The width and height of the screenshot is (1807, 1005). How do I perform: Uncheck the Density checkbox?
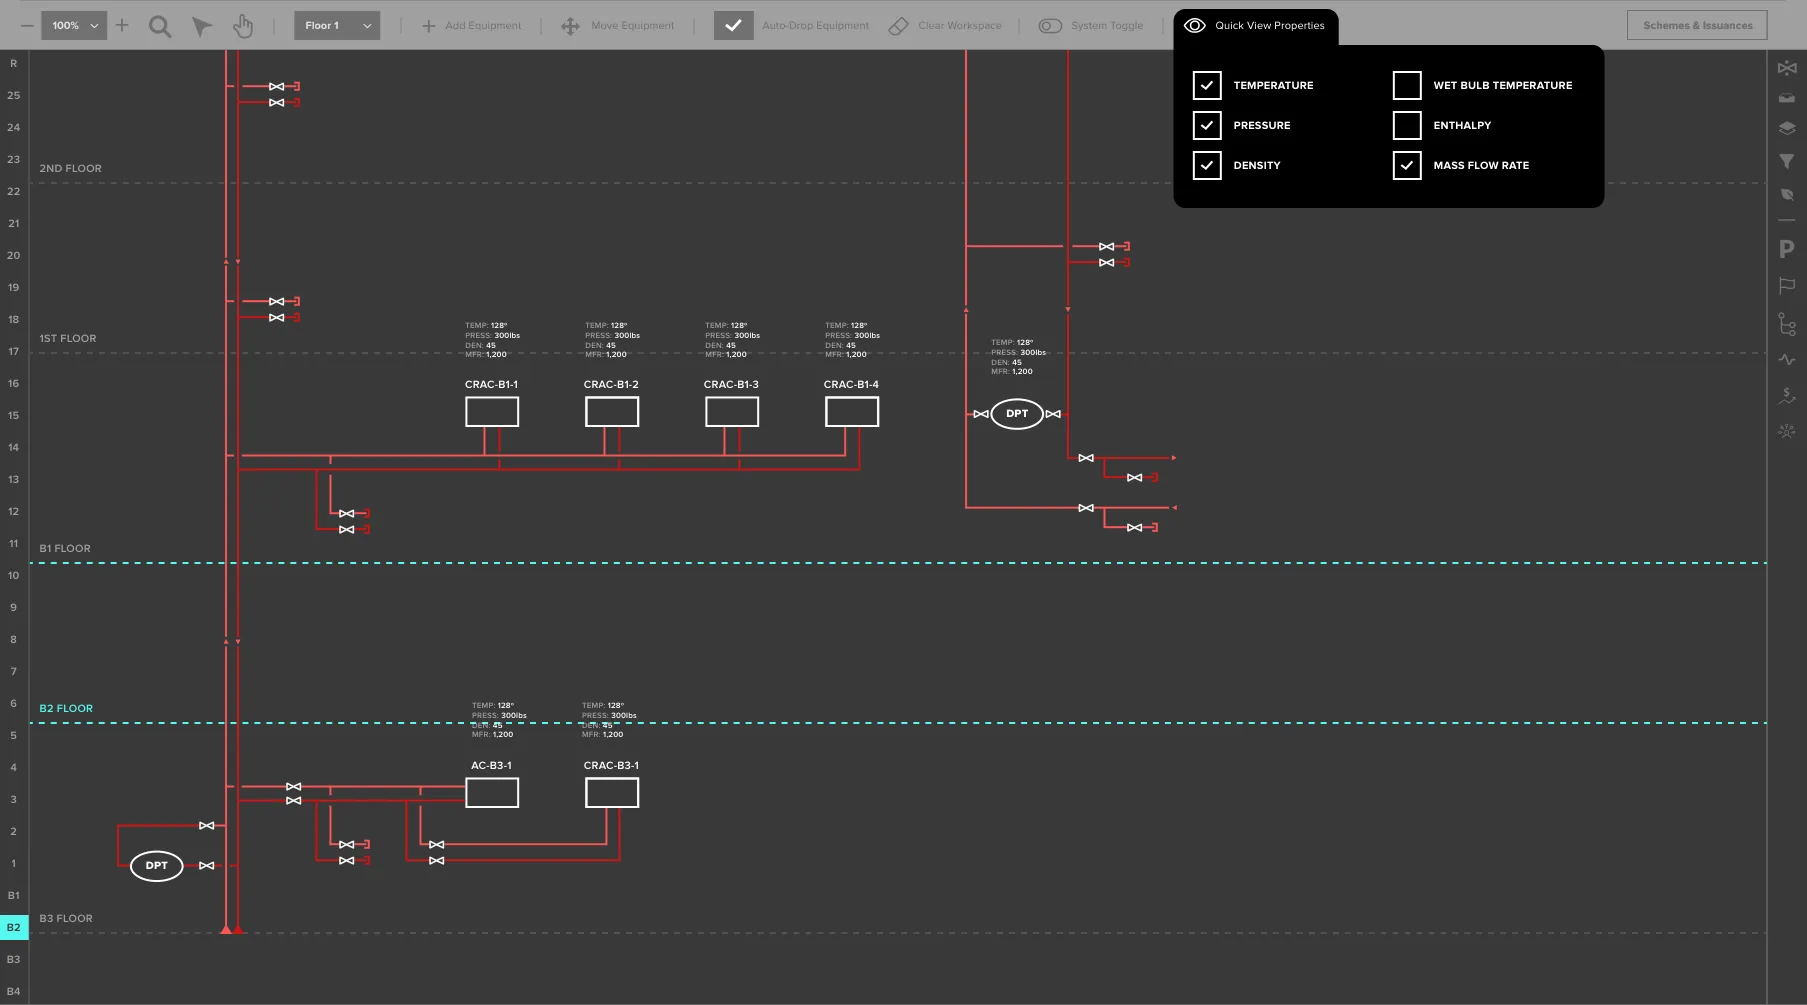pyautogui.click(x=1207, y=165)
